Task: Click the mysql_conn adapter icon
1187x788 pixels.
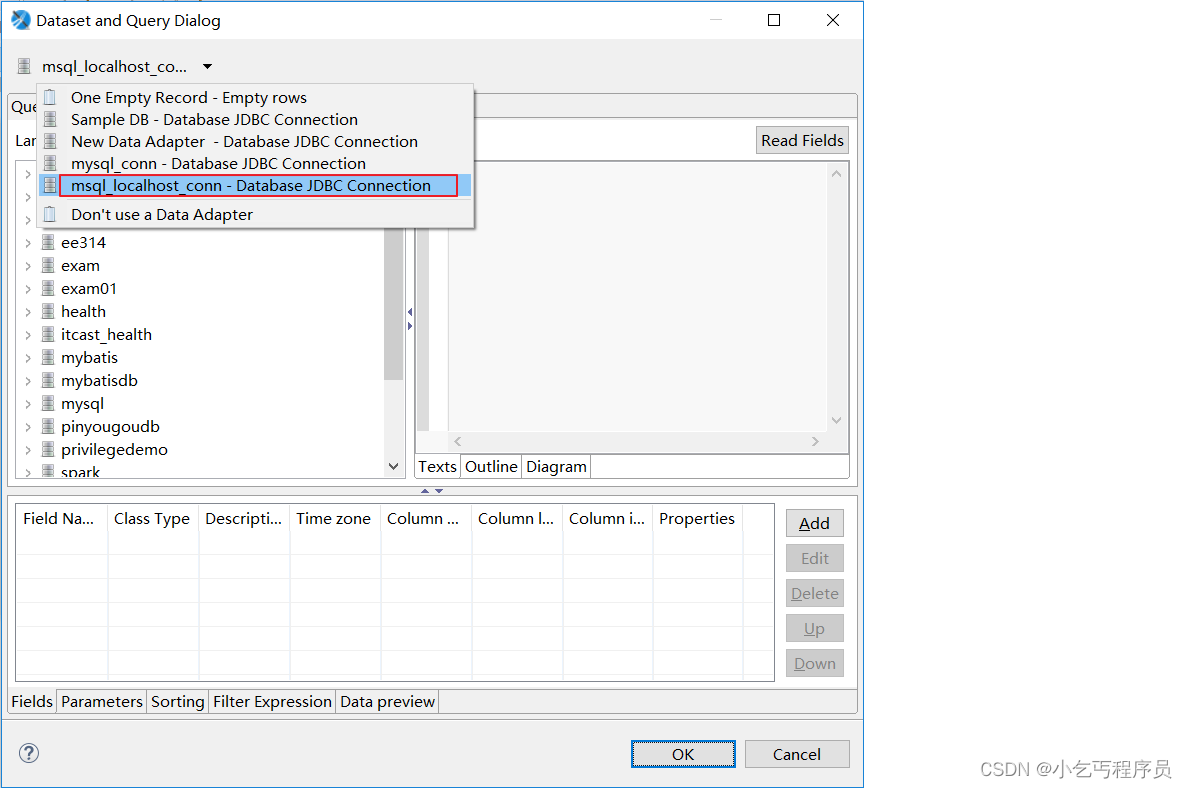Action: point(50,163)
